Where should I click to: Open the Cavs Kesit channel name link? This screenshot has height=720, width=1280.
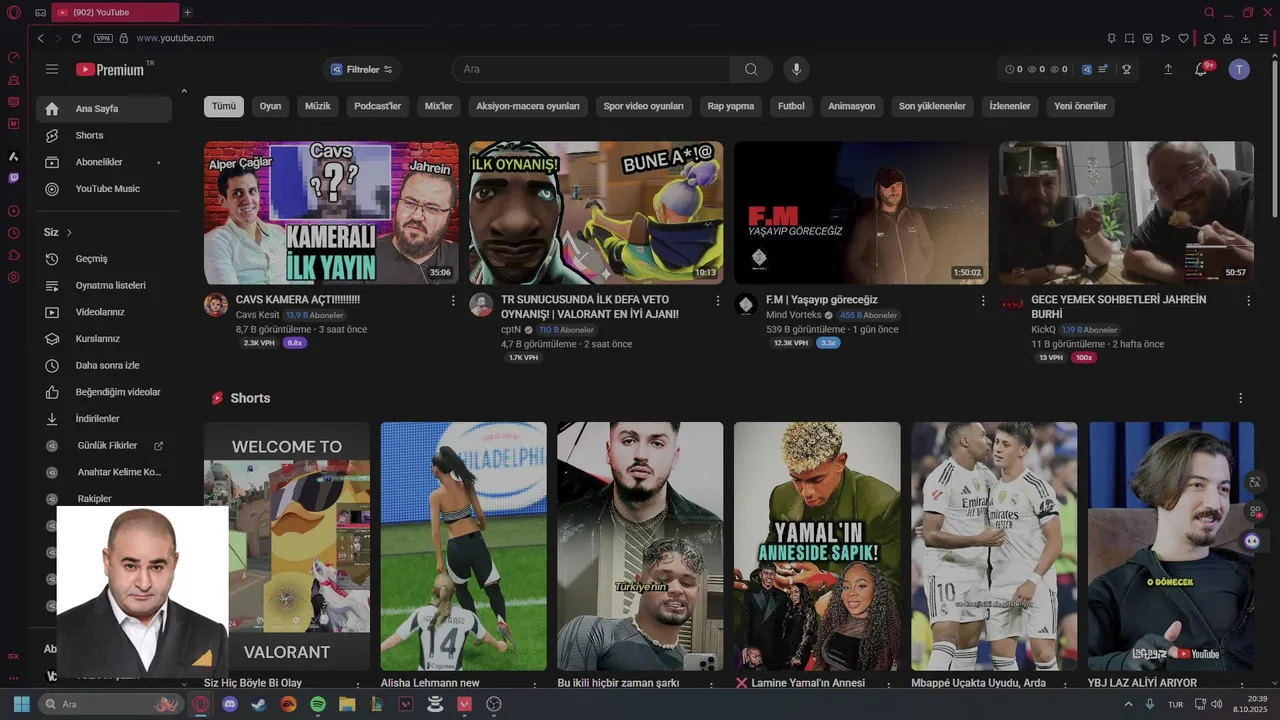click(x=258, y=315)
